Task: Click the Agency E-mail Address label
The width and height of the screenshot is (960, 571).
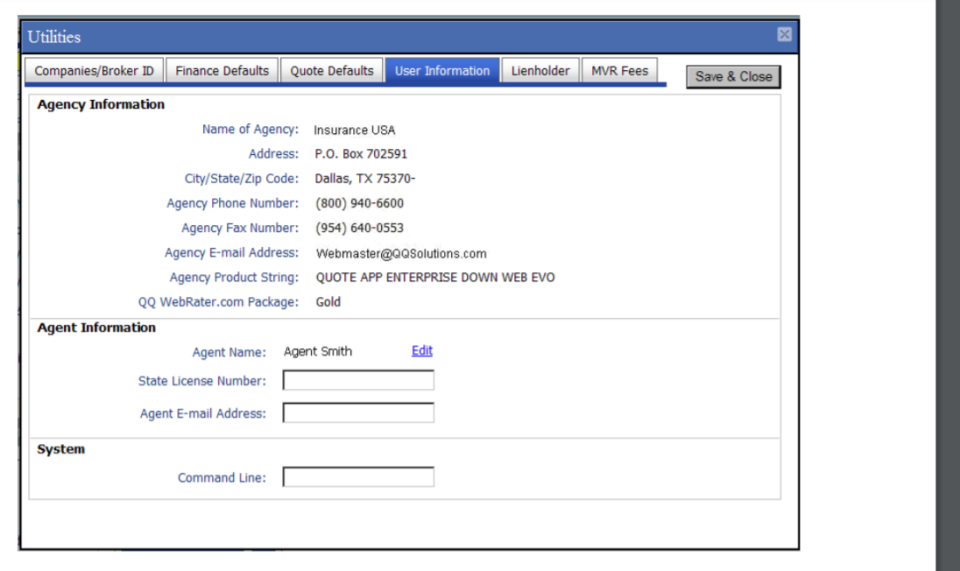Action: 231,253
